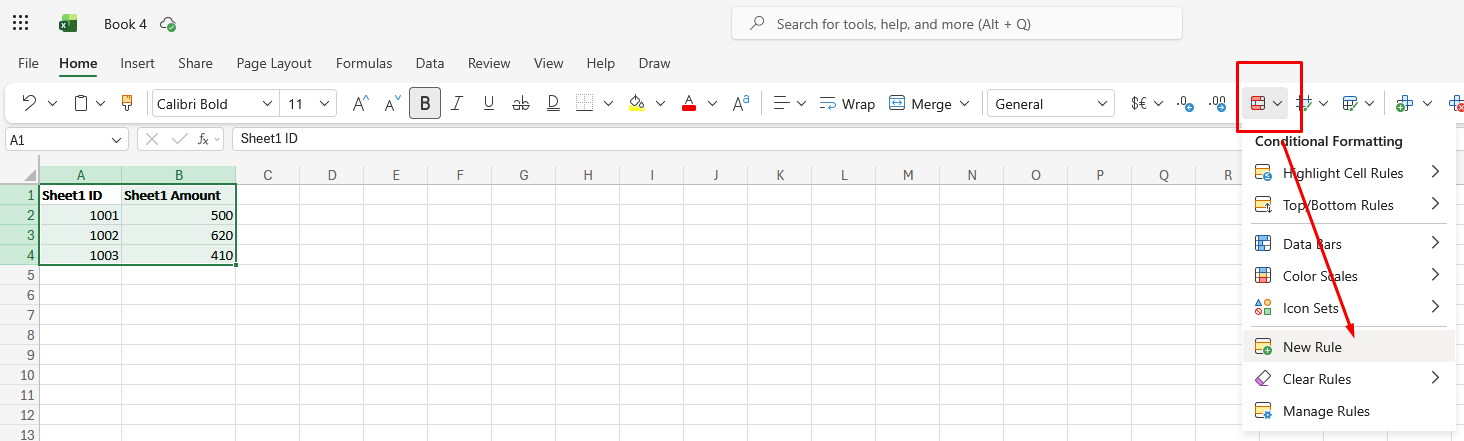Toggle Bold formatting

425,103
